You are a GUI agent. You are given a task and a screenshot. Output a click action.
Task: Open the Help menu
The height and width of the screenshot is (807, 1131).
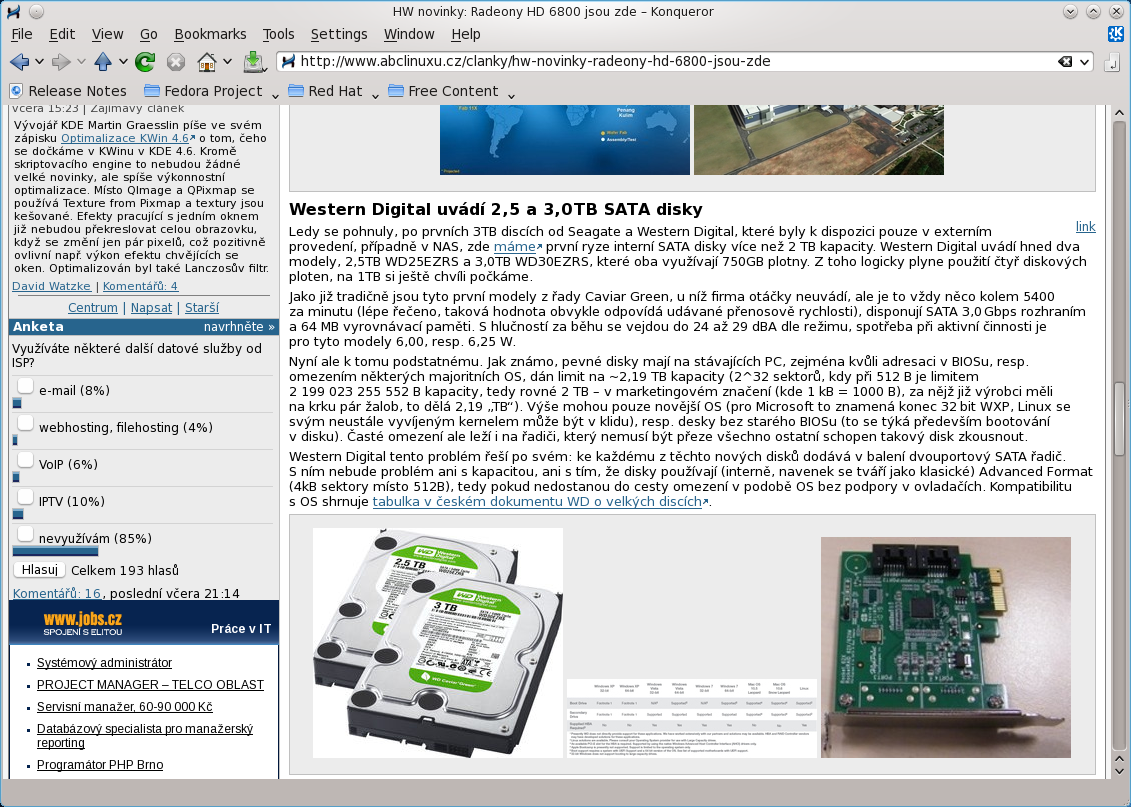466,34
